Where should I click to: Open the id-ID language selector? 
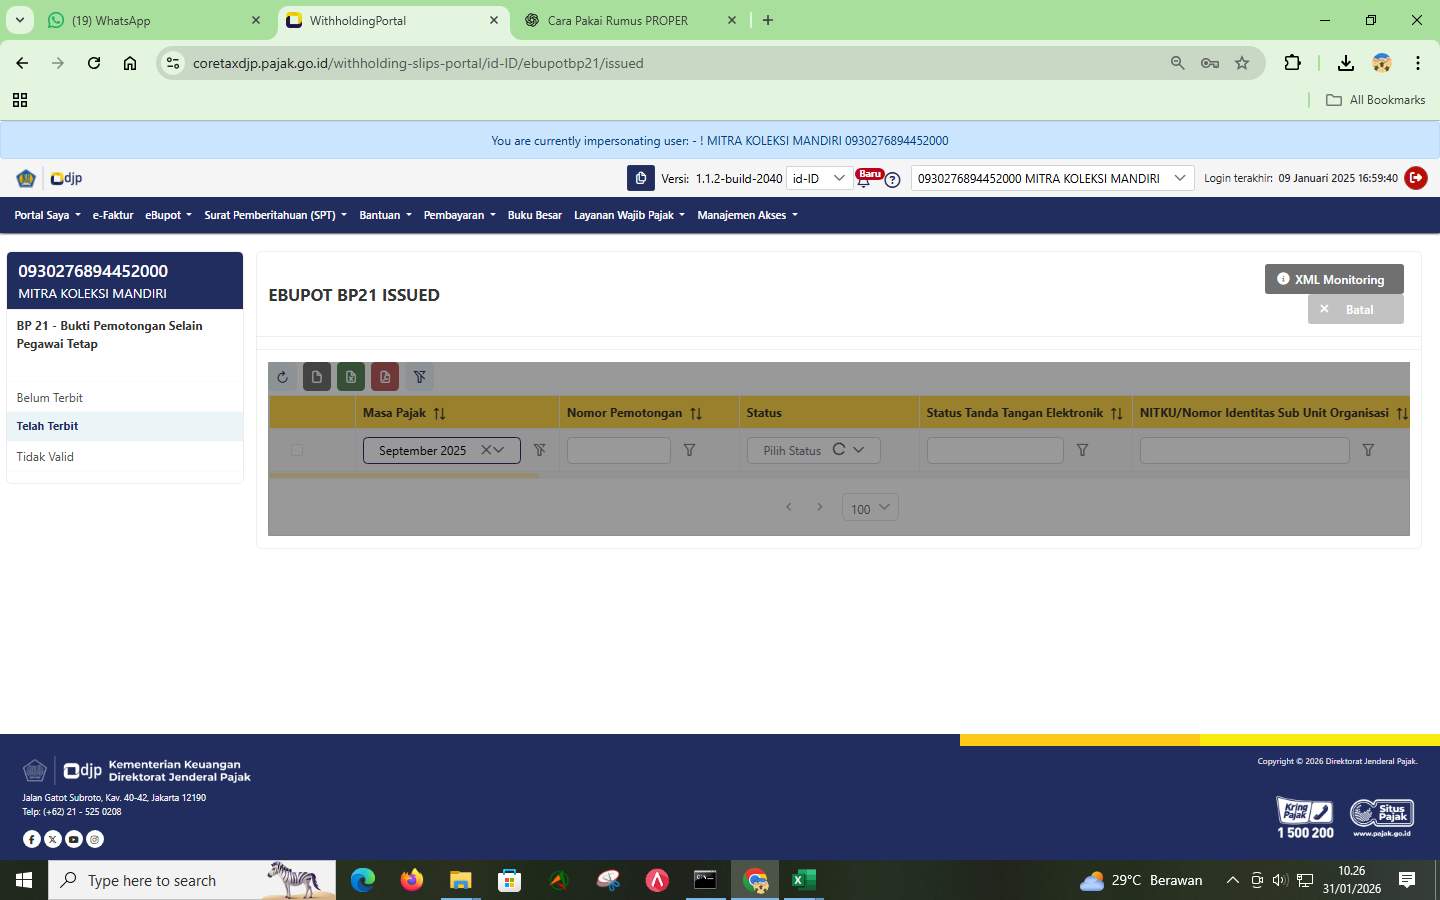pyautogui.click(x=818, y=178)
